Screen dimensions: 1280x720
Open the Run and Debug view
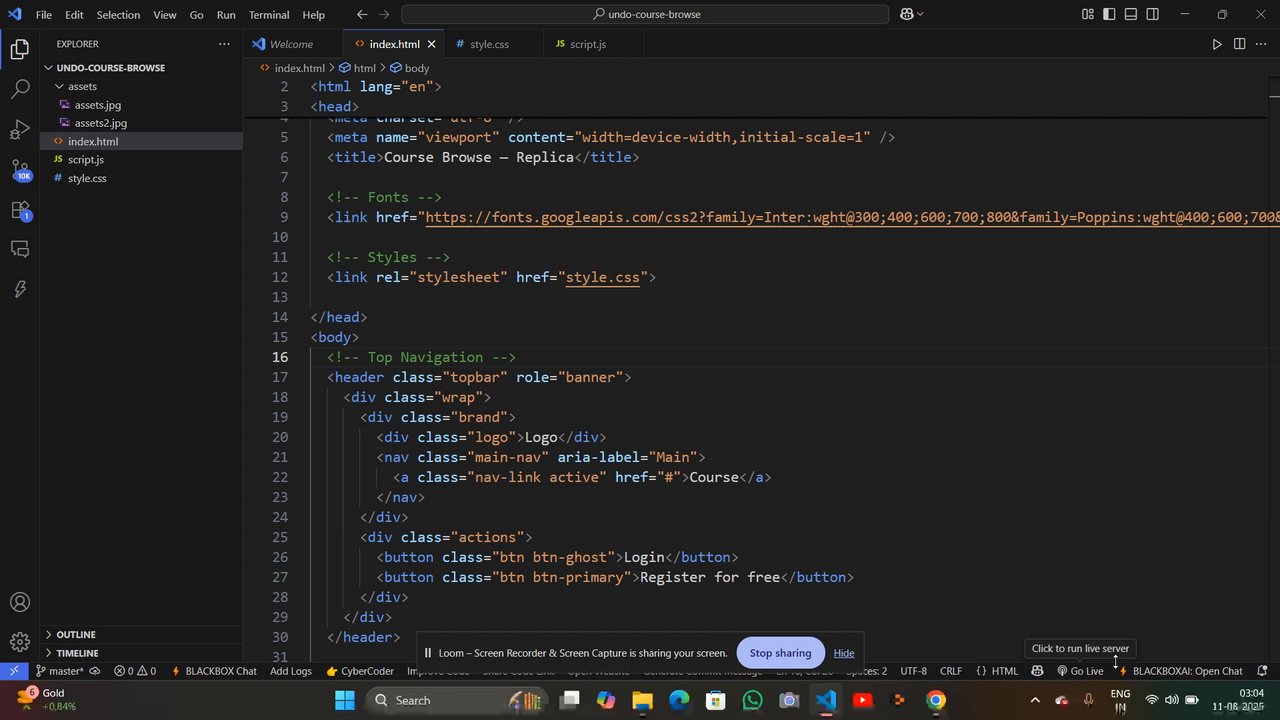pyautogui.click(x=20, y=130)
